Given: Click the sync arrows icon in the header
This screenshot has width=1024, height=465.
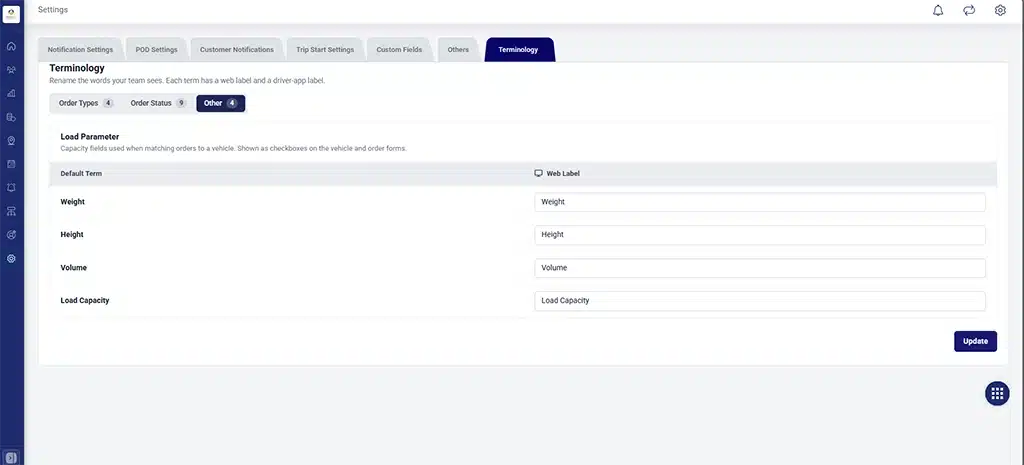Looking at the screenshot, I should tap(969, 10).
